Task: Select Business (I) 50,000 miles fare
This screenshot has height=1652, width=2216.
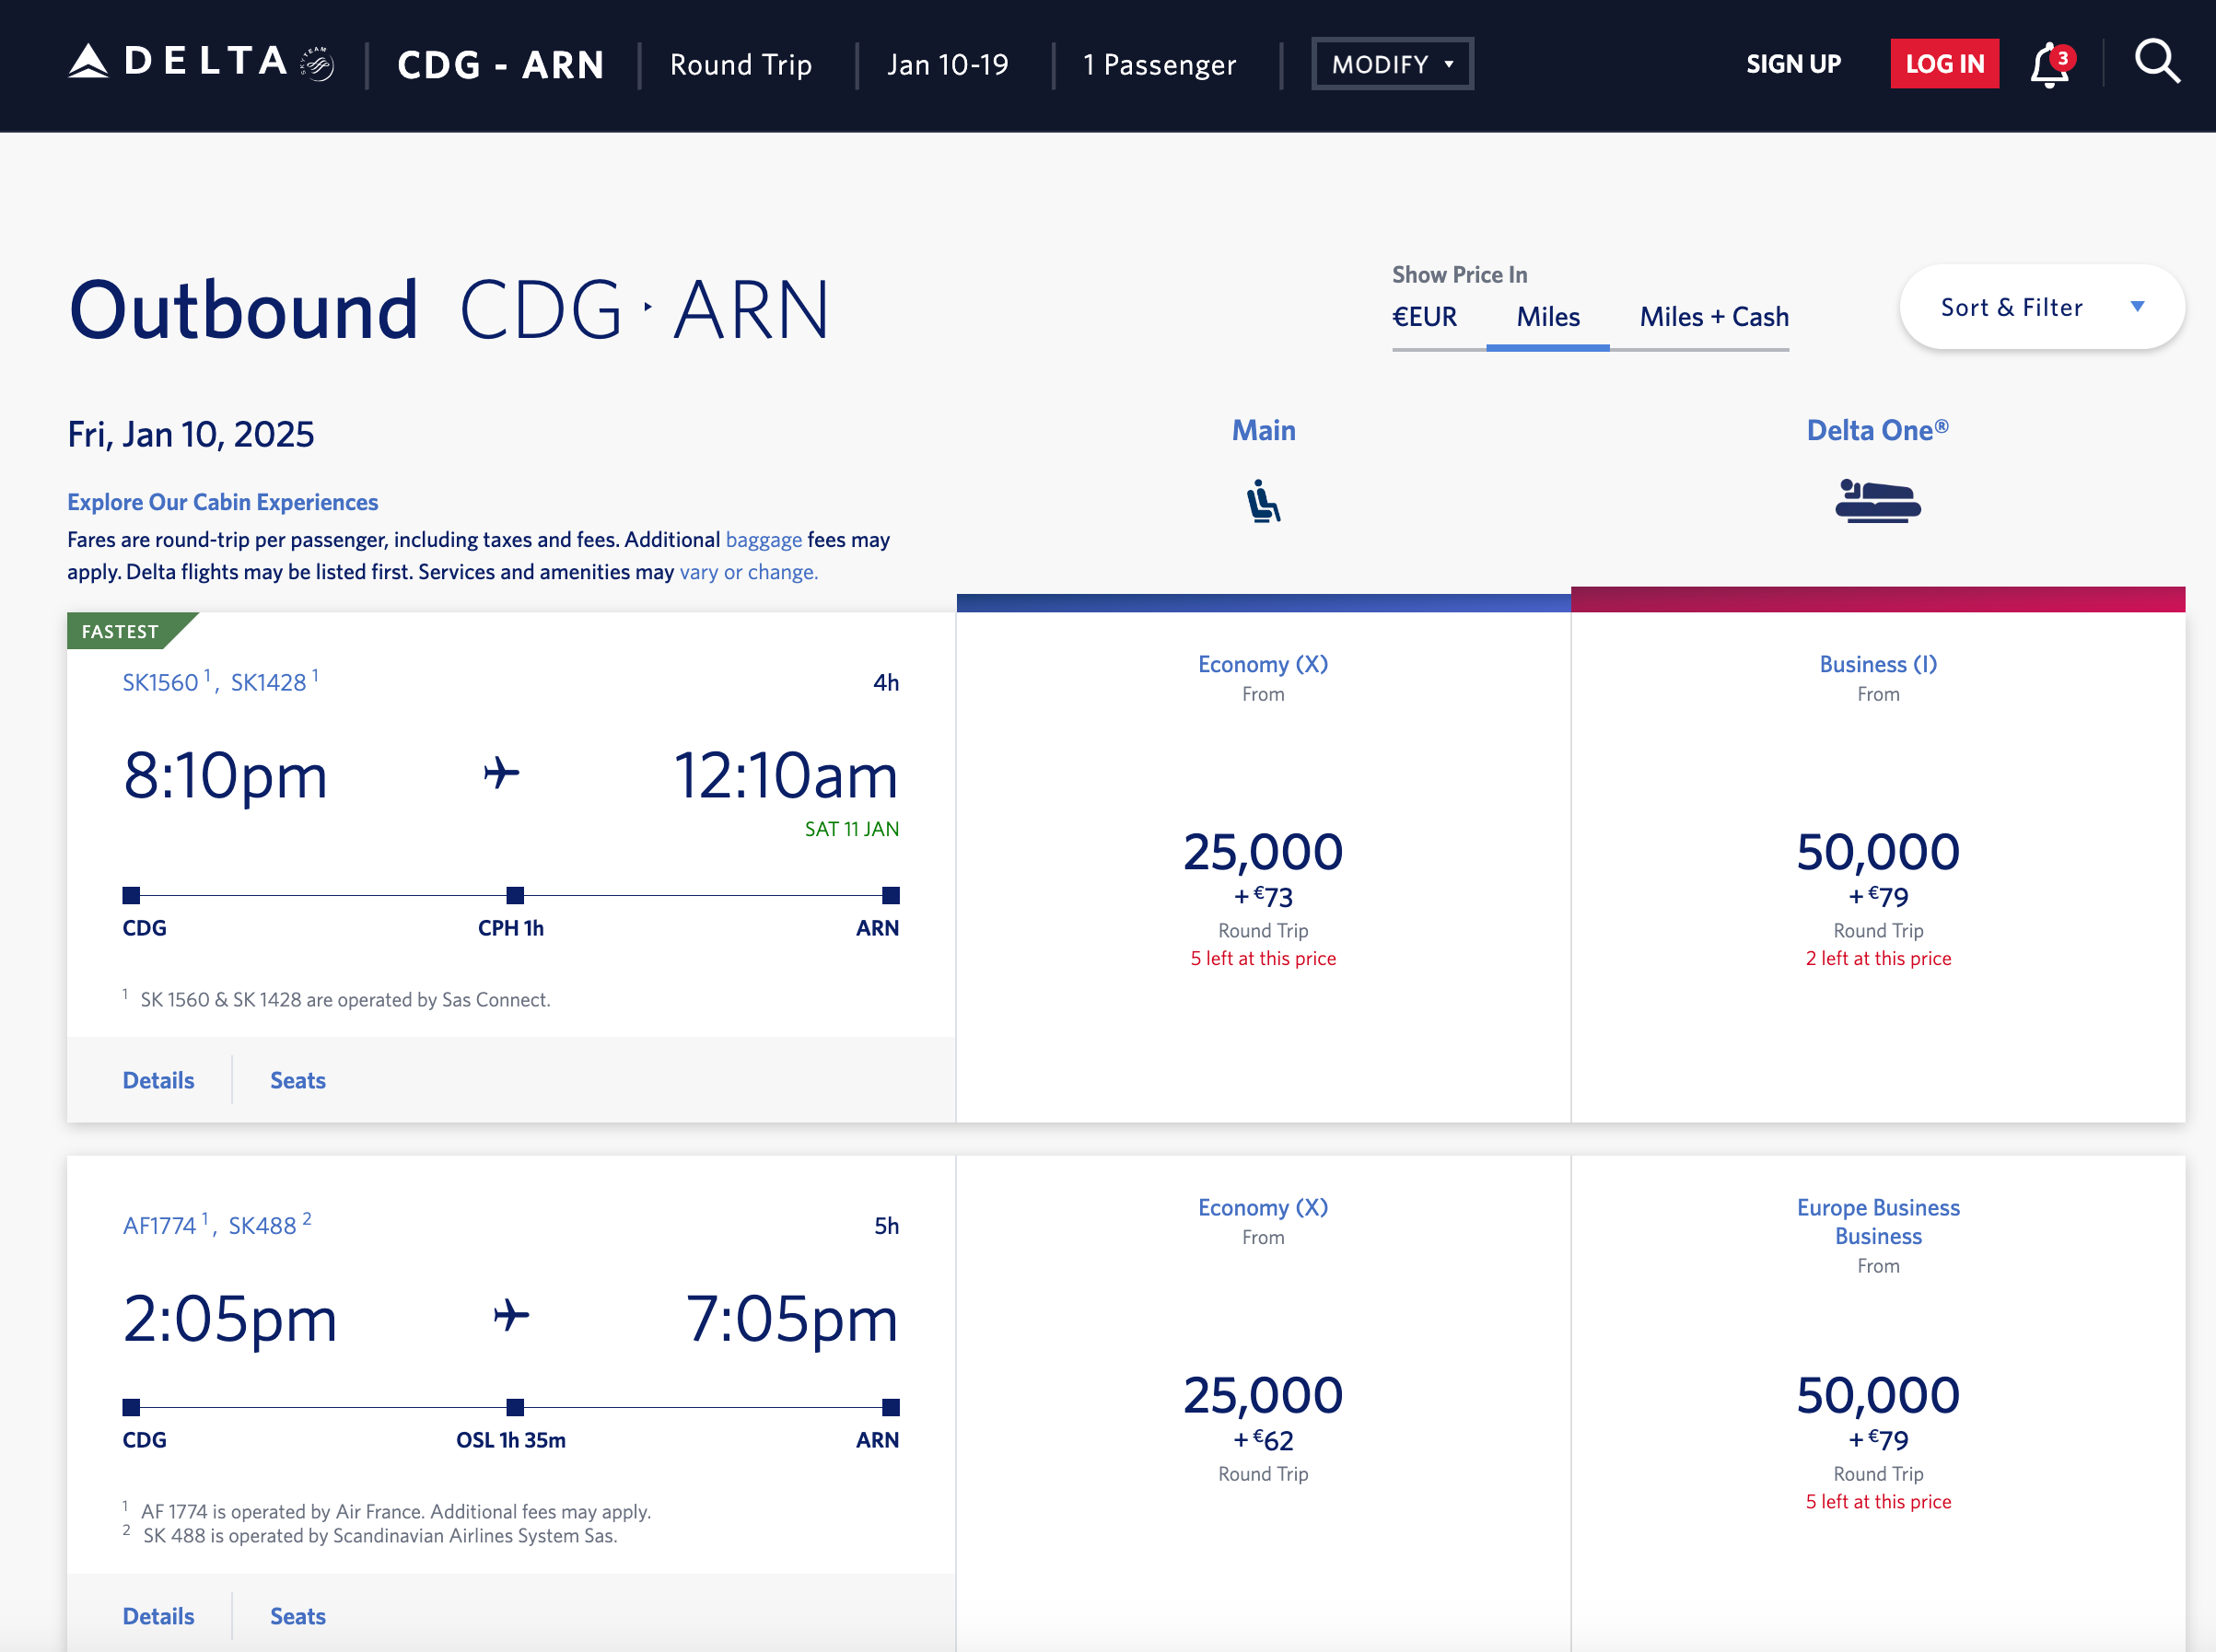Action: click(1877, 867)
